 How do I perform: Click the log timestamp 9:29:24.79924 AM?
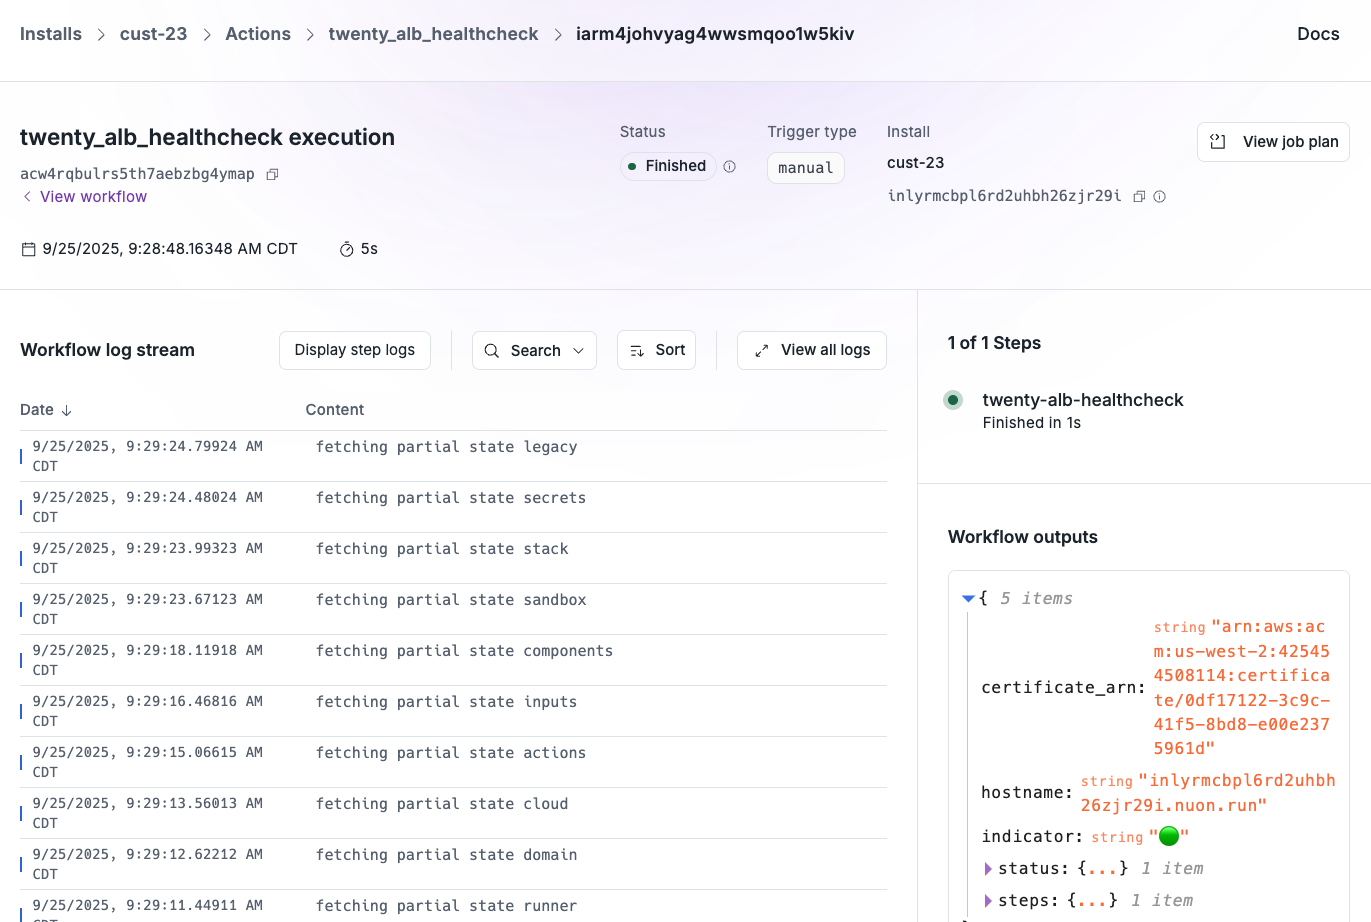pos(148,456)
